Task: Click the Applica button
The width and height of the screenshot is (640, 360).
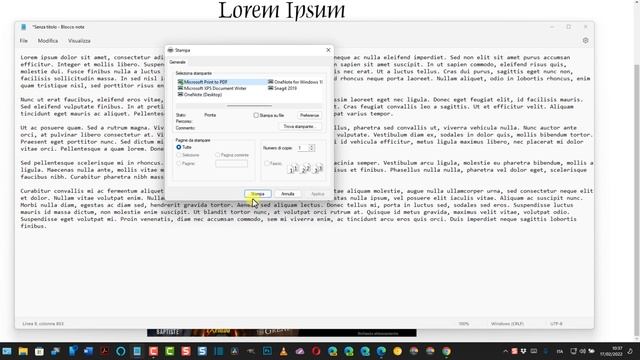Action: pyautogui.click(x=318, y=194)
